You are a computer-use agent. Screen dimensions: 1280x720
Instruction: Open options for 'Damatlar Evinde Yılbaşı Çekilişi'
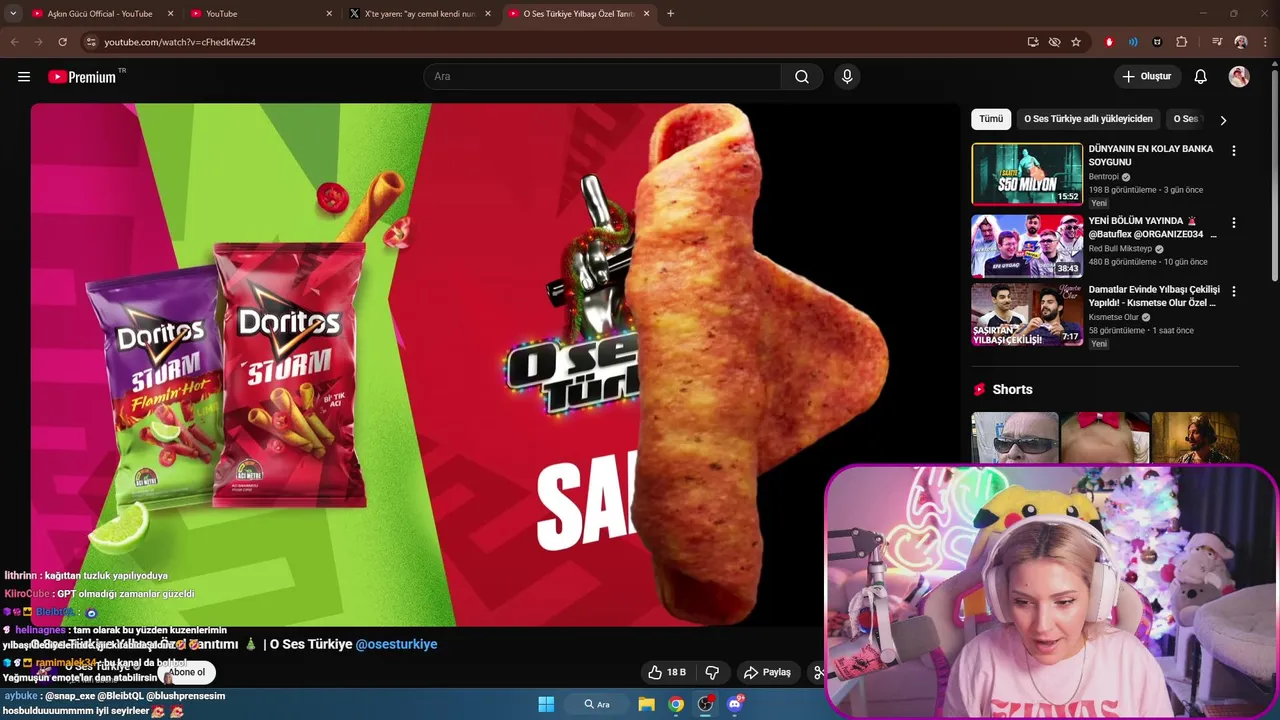point(1233,292)
